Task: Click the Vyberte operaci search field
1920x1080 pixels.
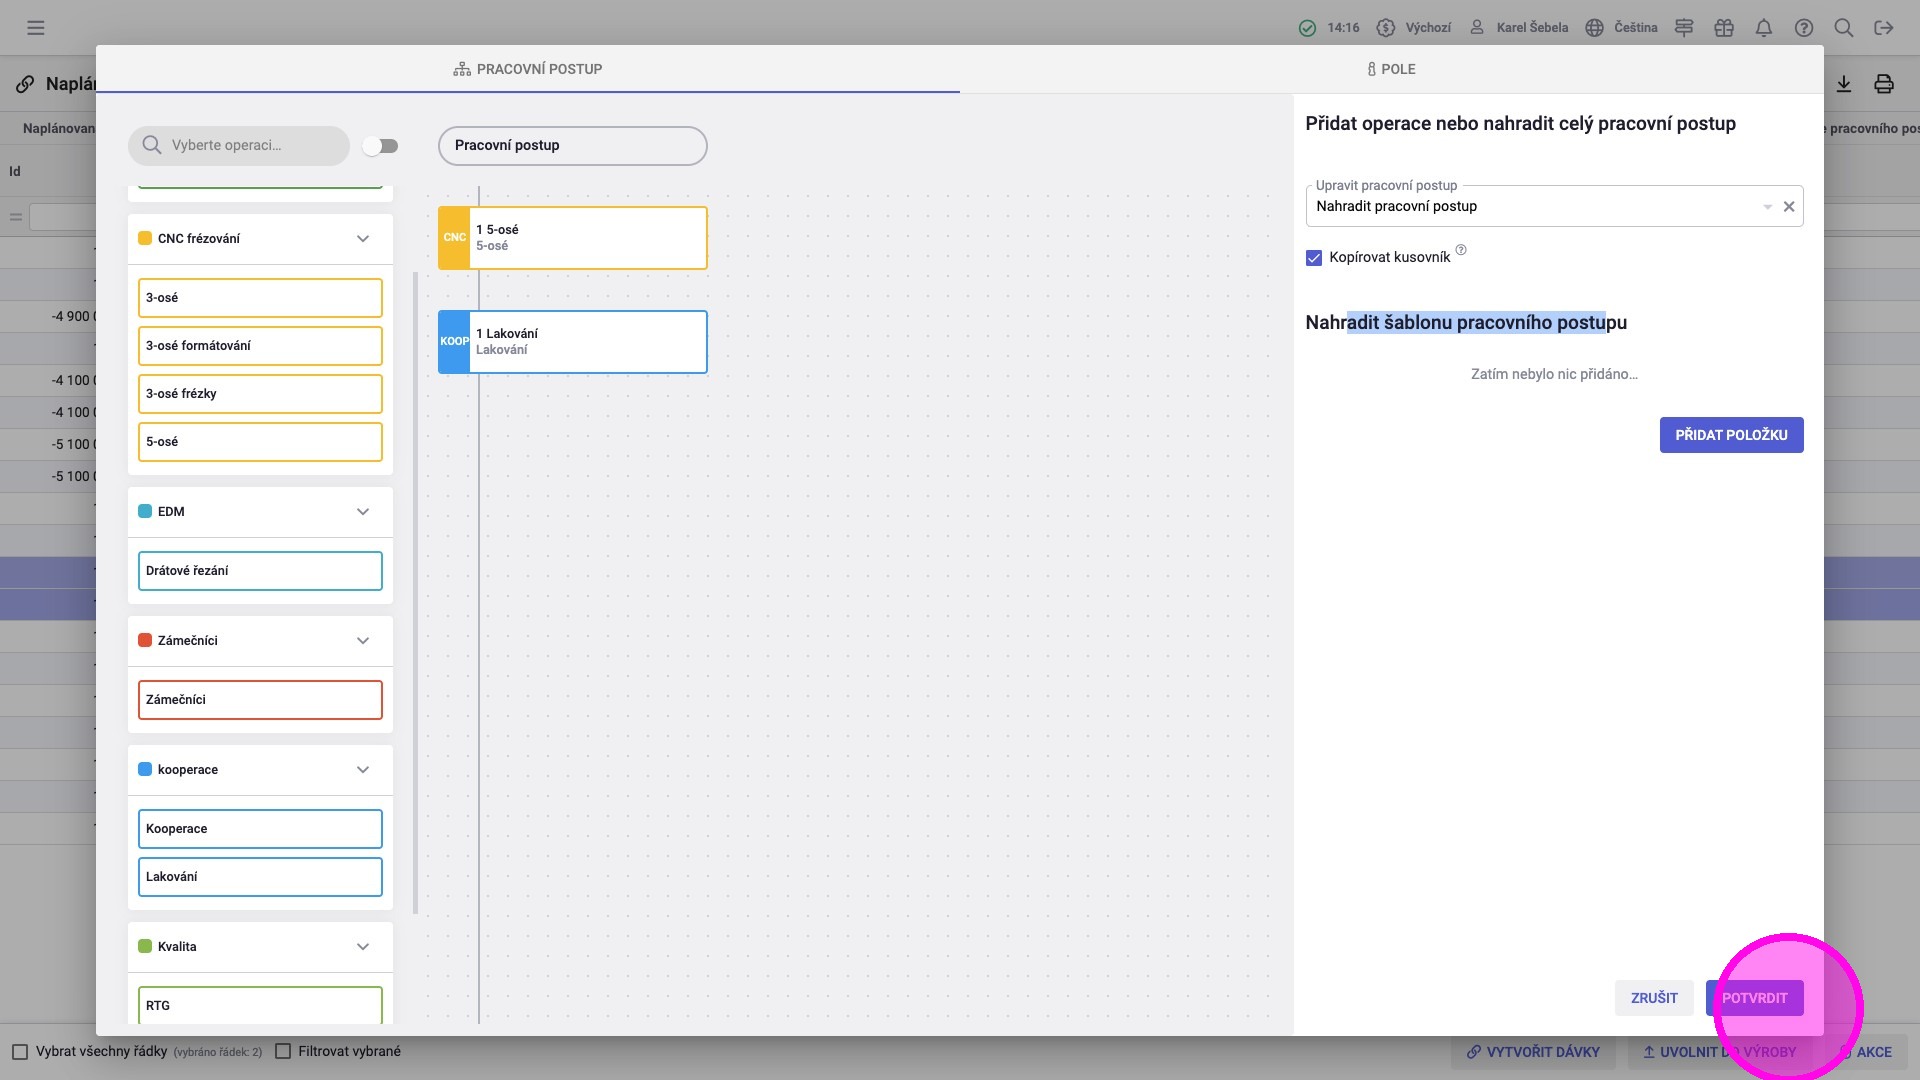Action: 250,146
